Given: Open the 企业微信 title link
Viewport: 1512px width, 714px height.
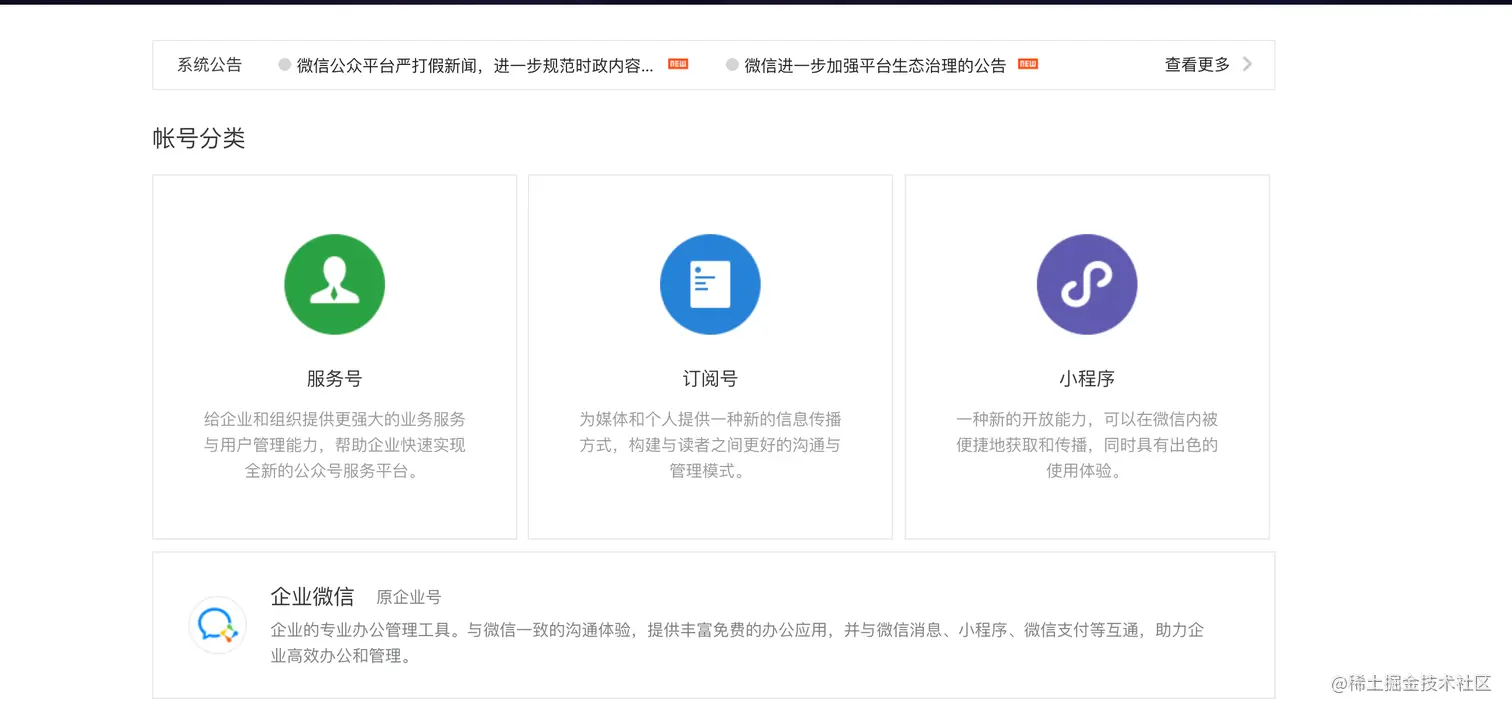Looking at the screenshot, I should 312,597.
